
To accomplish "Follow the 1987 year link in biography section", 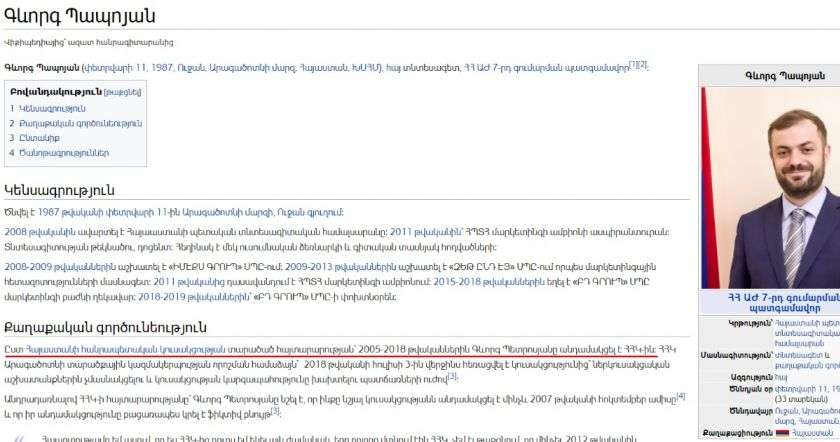I will tap(47, 212).
